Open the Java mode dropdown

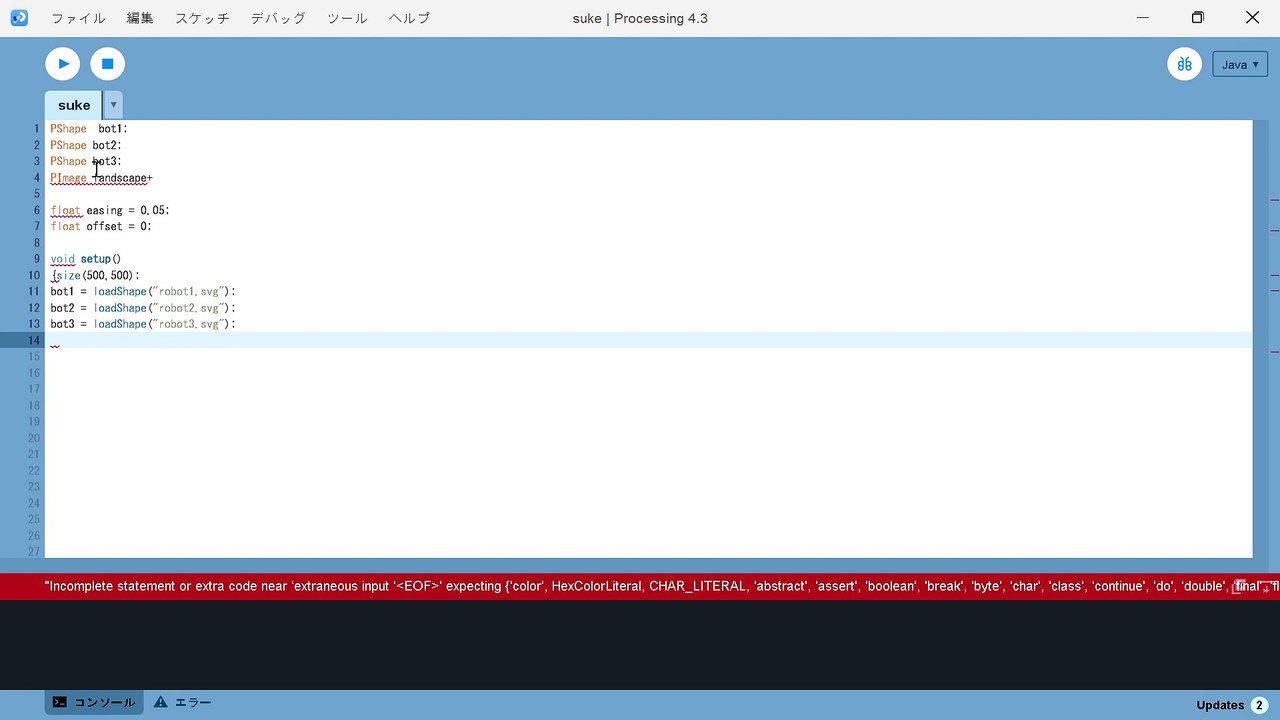(x=1240, y=64)
